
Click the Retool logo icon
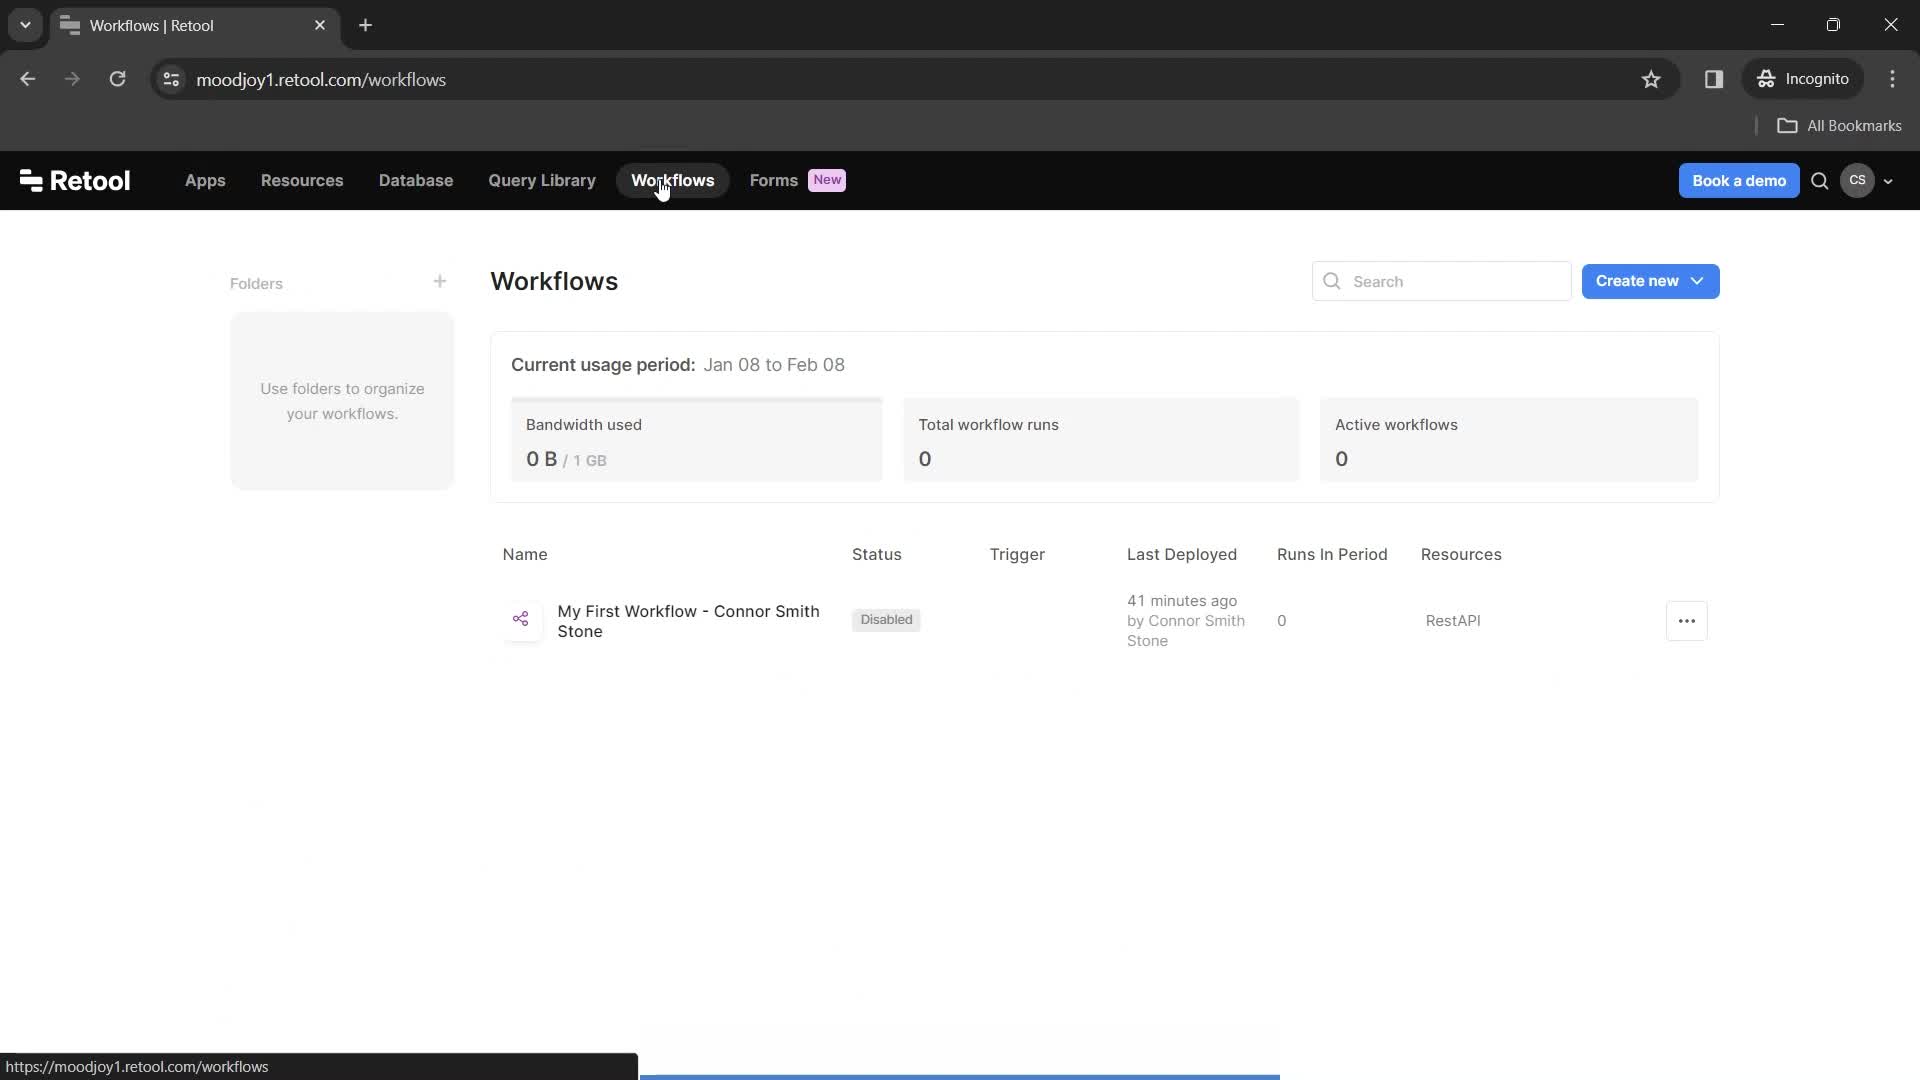(x=32, y=181)
